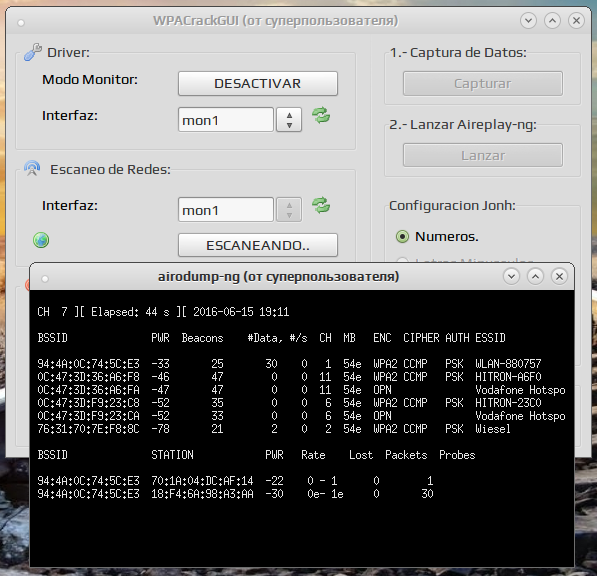This screenshot has width=597, height=576.
Task: Click the DESACTIVAR monitor mode button
Action: tap(258, 83)
